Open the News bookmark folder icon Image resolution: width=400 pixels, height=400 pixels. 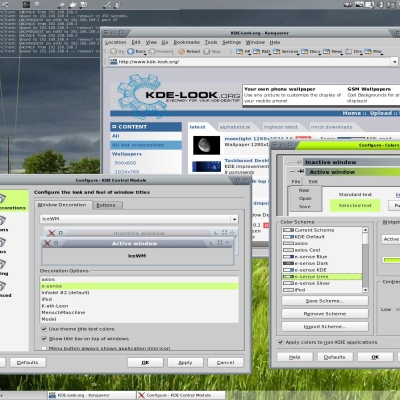pos(326,51)
